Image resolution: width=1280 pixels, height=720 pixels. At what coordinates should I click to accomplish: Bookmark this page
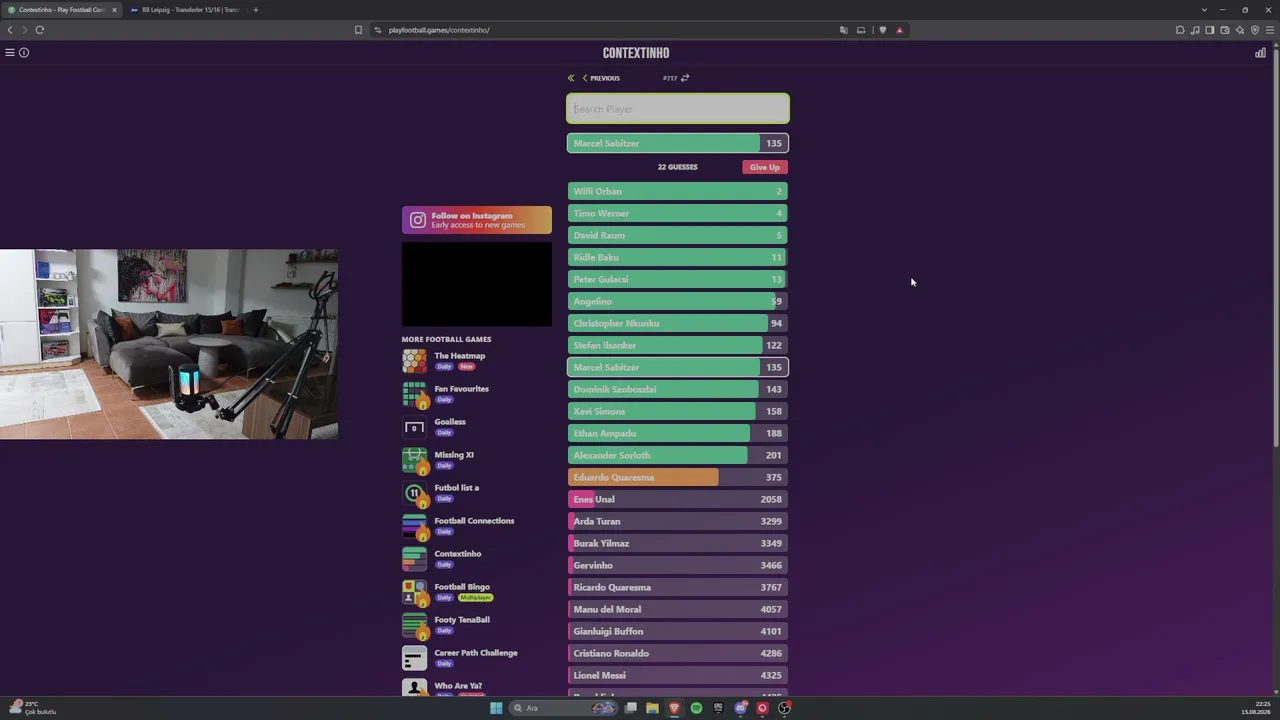[358, 30]
